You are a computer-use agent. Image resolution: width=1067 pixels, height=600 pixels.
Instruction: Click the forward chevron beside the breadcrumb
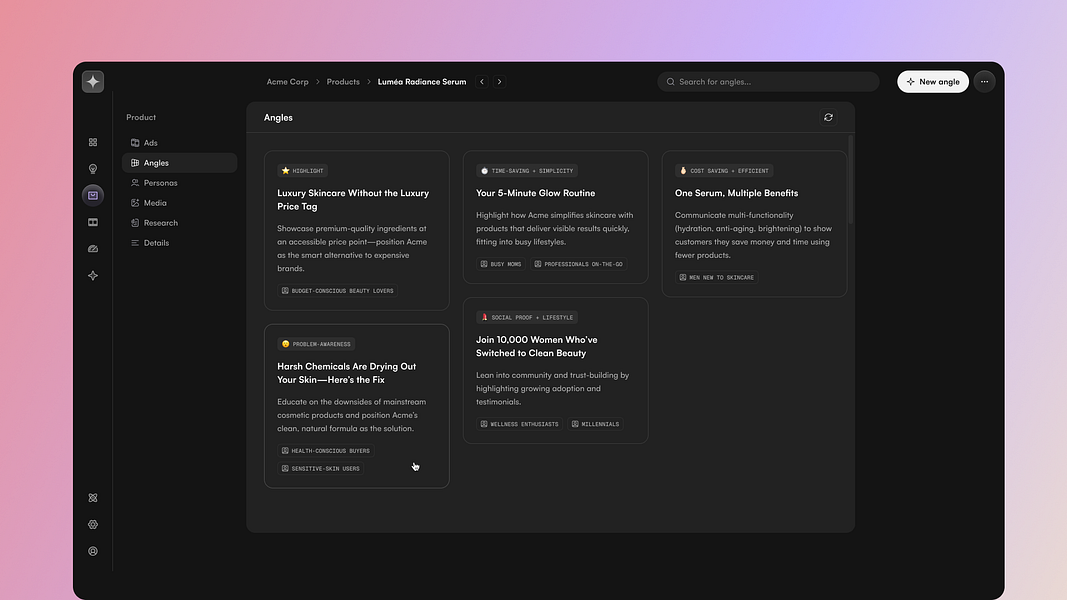[499, 81]
